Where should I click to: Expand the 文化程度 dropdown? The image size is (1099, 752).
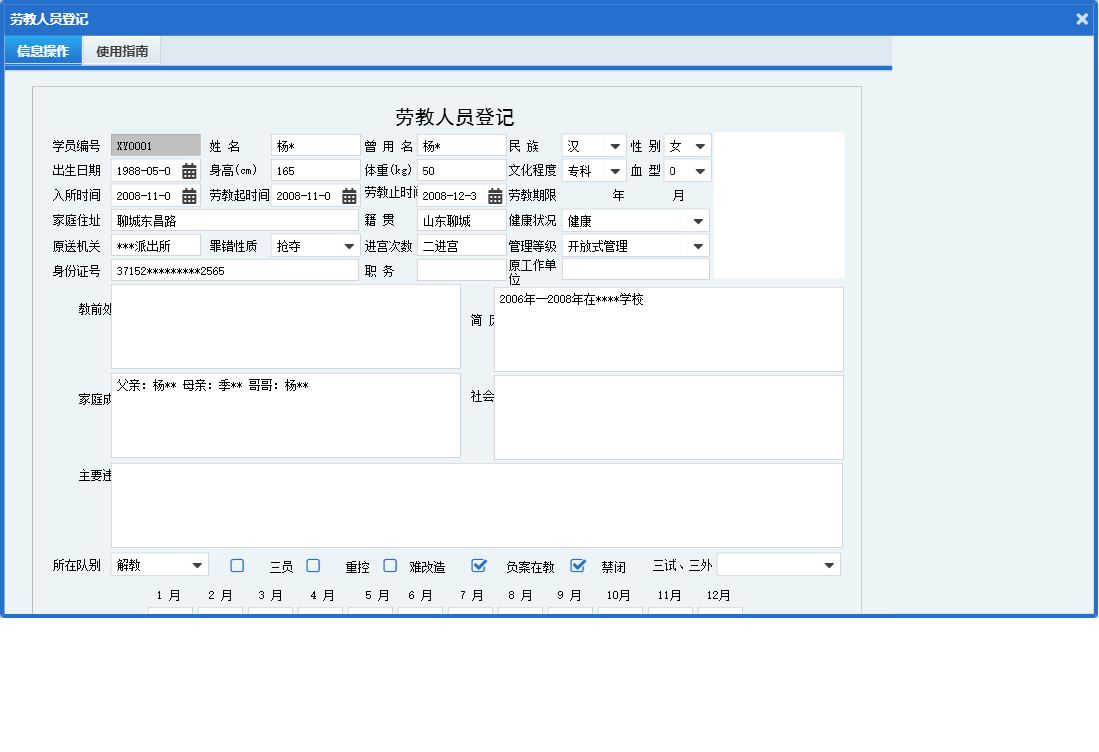(x=614, y=171)
